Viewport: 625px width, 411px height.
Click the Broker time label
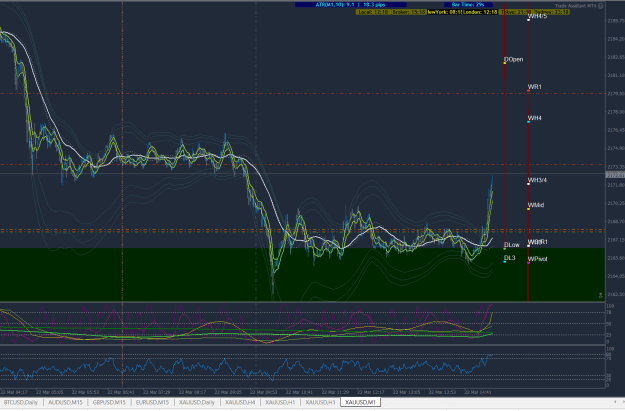[409, 12]
